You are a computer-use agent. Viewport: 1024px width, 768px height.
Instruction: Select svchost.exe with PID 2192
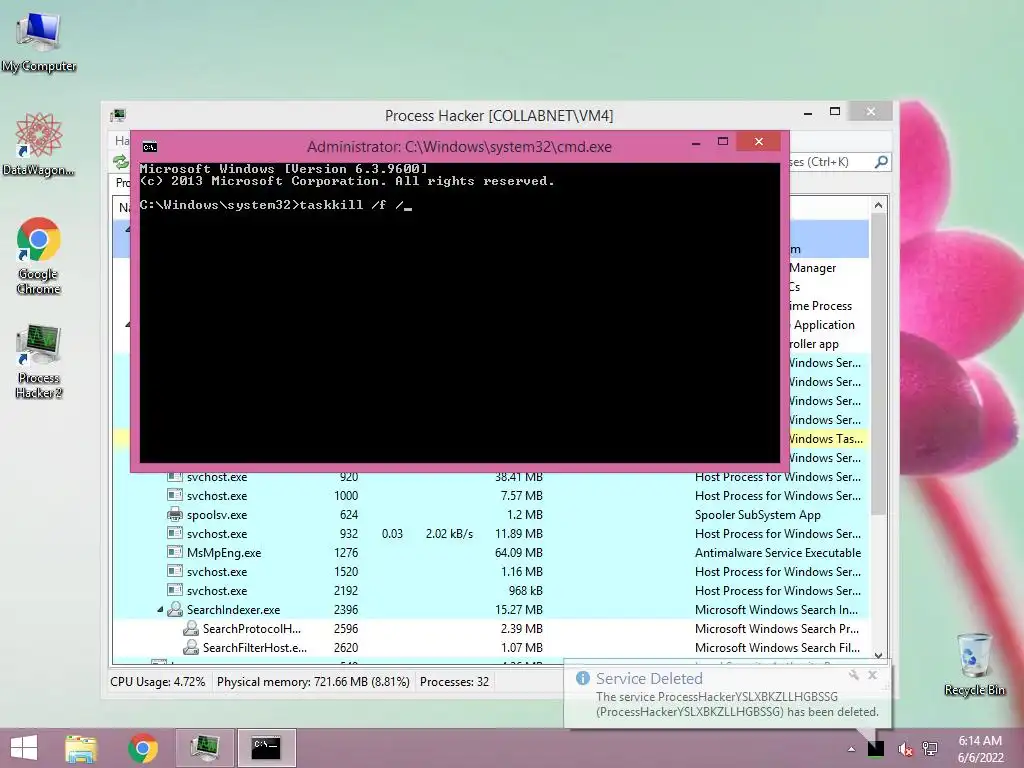pyautogui.click(x=490, y=590)
